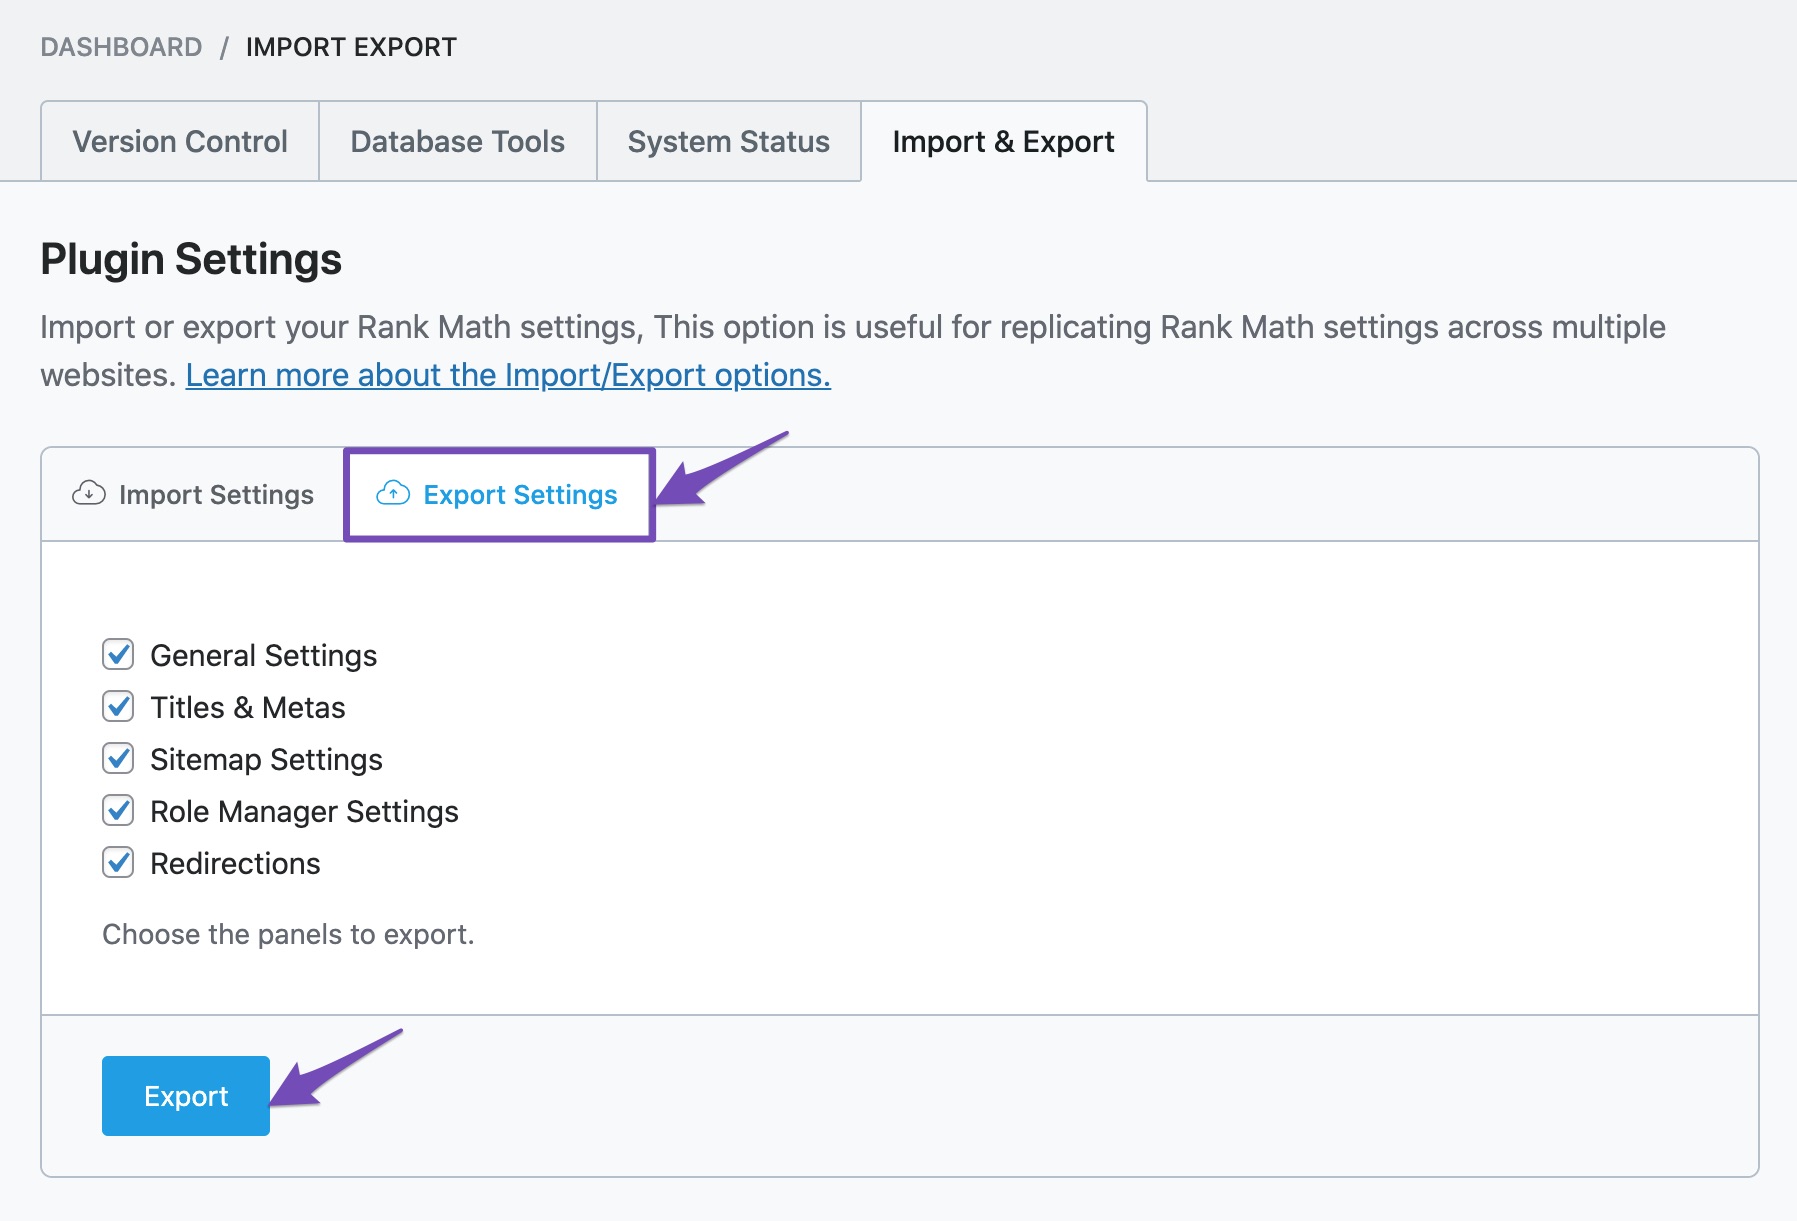Uncheck the Titles & Metas checkbox
The height and width of the screenshot is (1221, 1797).
[118, 706]
